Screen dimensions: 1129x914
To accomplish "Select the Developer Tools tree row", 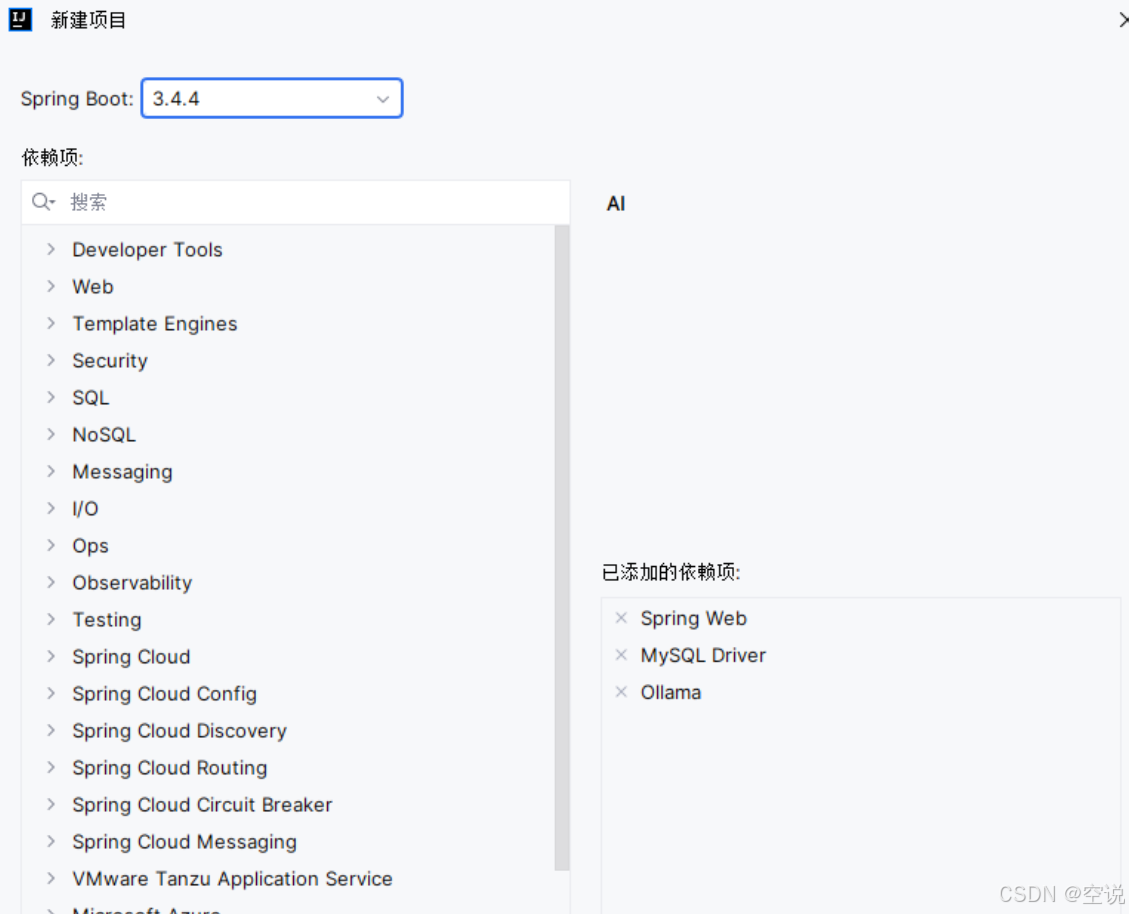I will pyautogui.click(x=288, y=249).
